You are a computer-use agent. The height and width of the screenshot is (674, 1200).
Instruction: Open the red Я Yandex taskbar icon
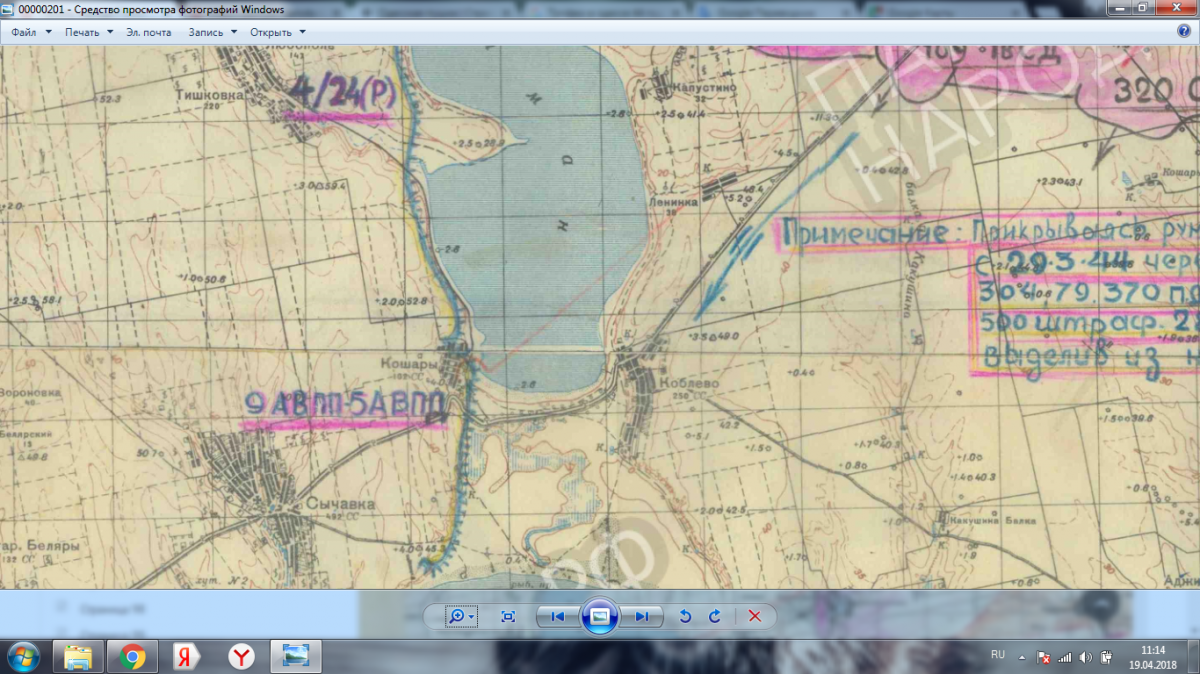pos(186,657)
